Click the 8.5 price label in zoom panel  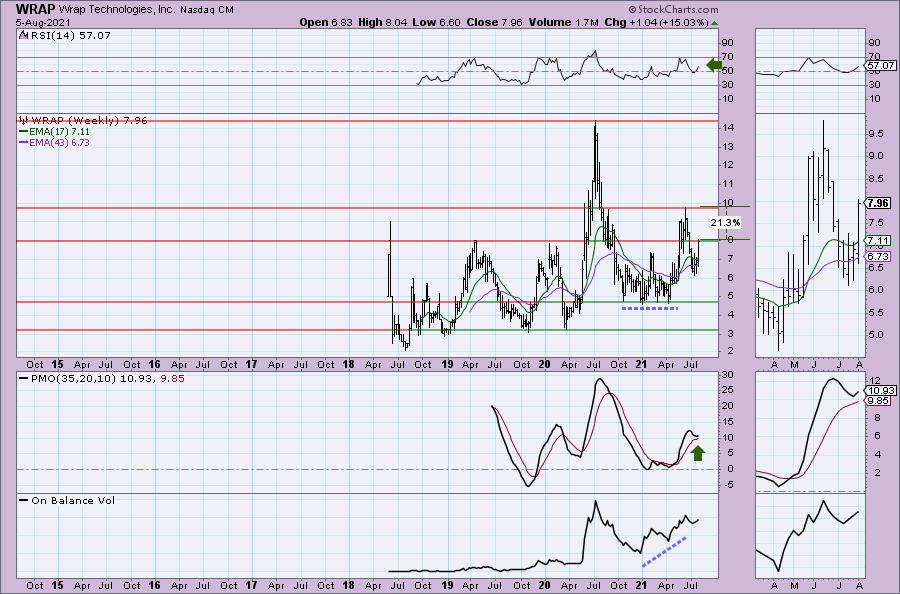[x=875, y=179]
